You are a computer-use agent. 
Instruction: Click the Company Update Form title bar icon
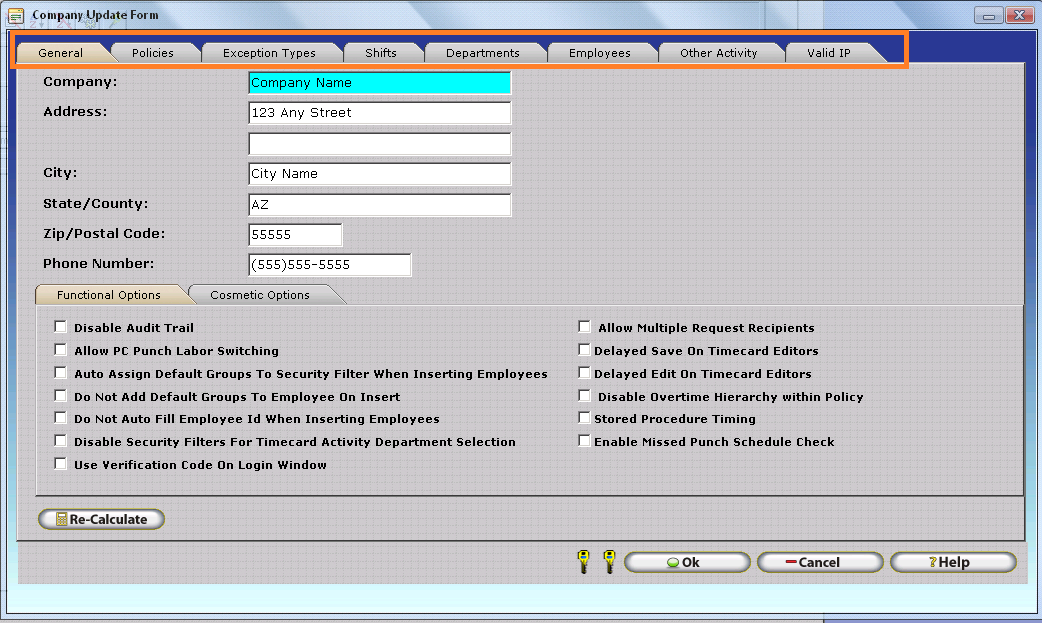click(x=14, y=14)
